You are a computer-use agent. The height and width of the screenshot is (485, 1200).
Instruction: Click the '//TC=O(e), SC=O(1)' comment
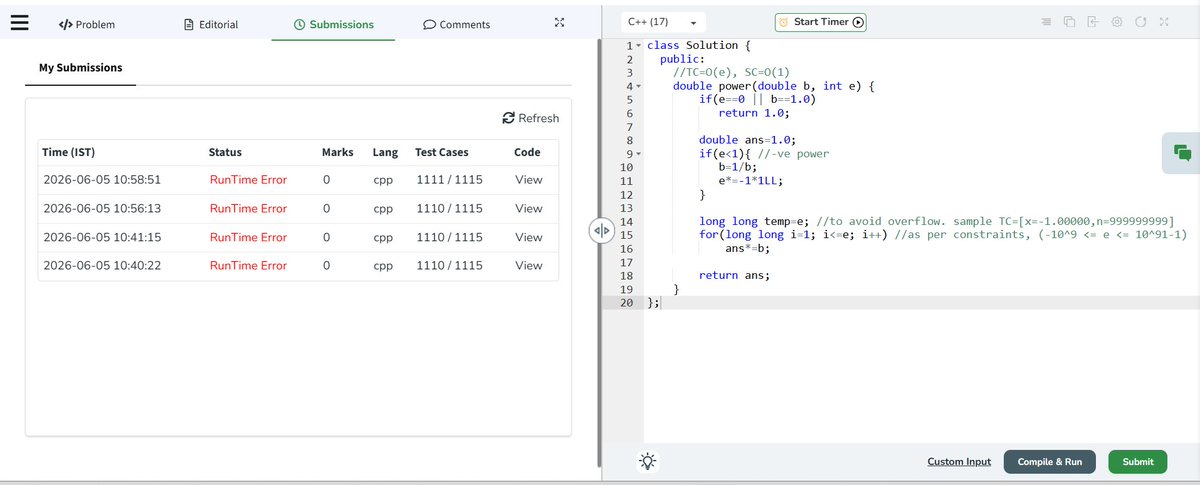tap(732, 73)
